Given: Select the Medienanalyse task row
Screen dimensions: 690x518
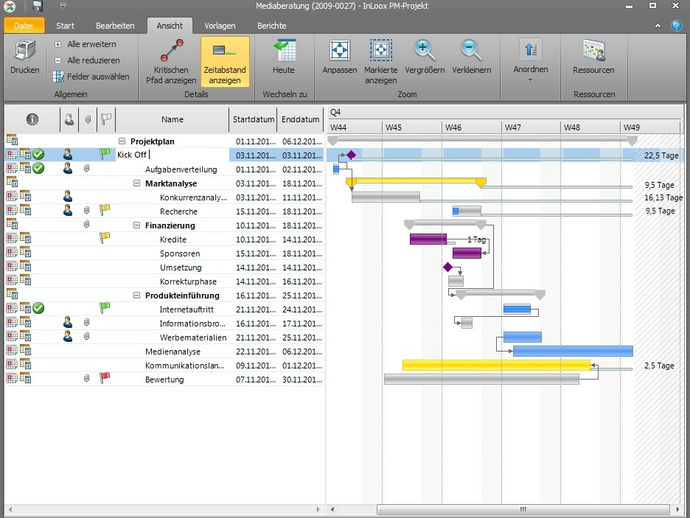Looking at the screenshot, I should coord(165,352).
